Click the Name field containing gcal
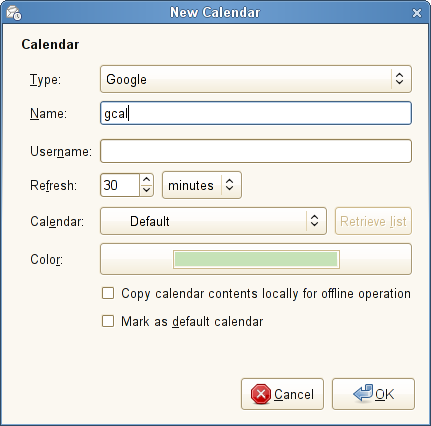Viewport: 431px width, 426px height. (256, 113)
